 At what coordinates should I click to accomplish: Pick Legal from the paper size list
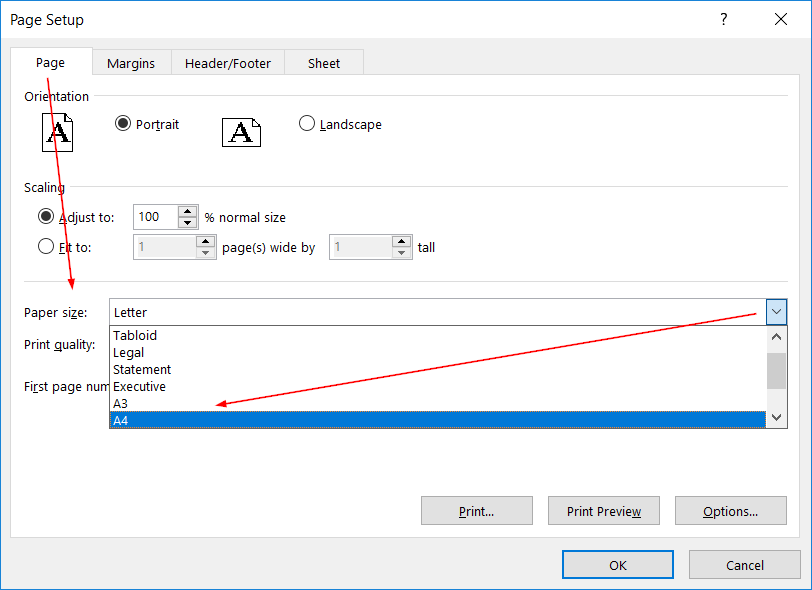(x=436, y=353)
